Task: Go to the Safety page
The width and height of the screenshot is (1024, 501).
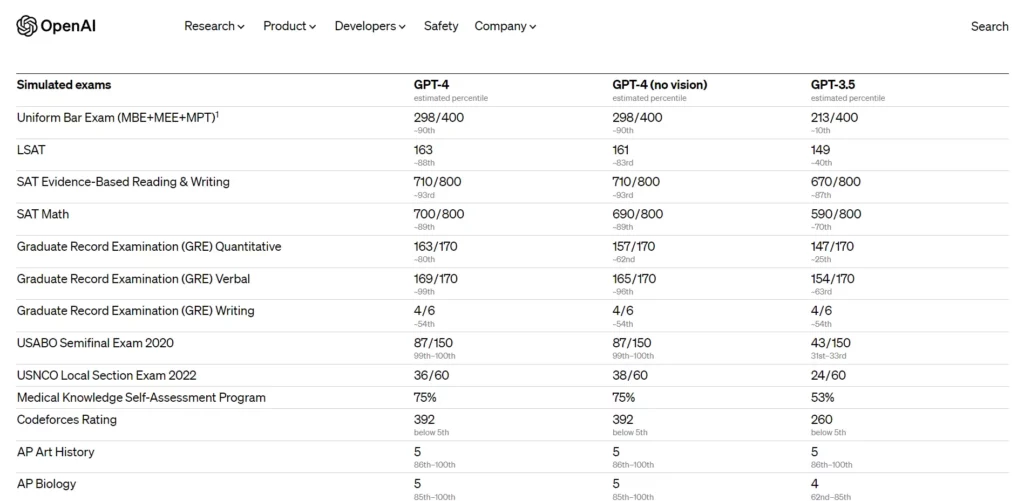Action: point(441,26)
